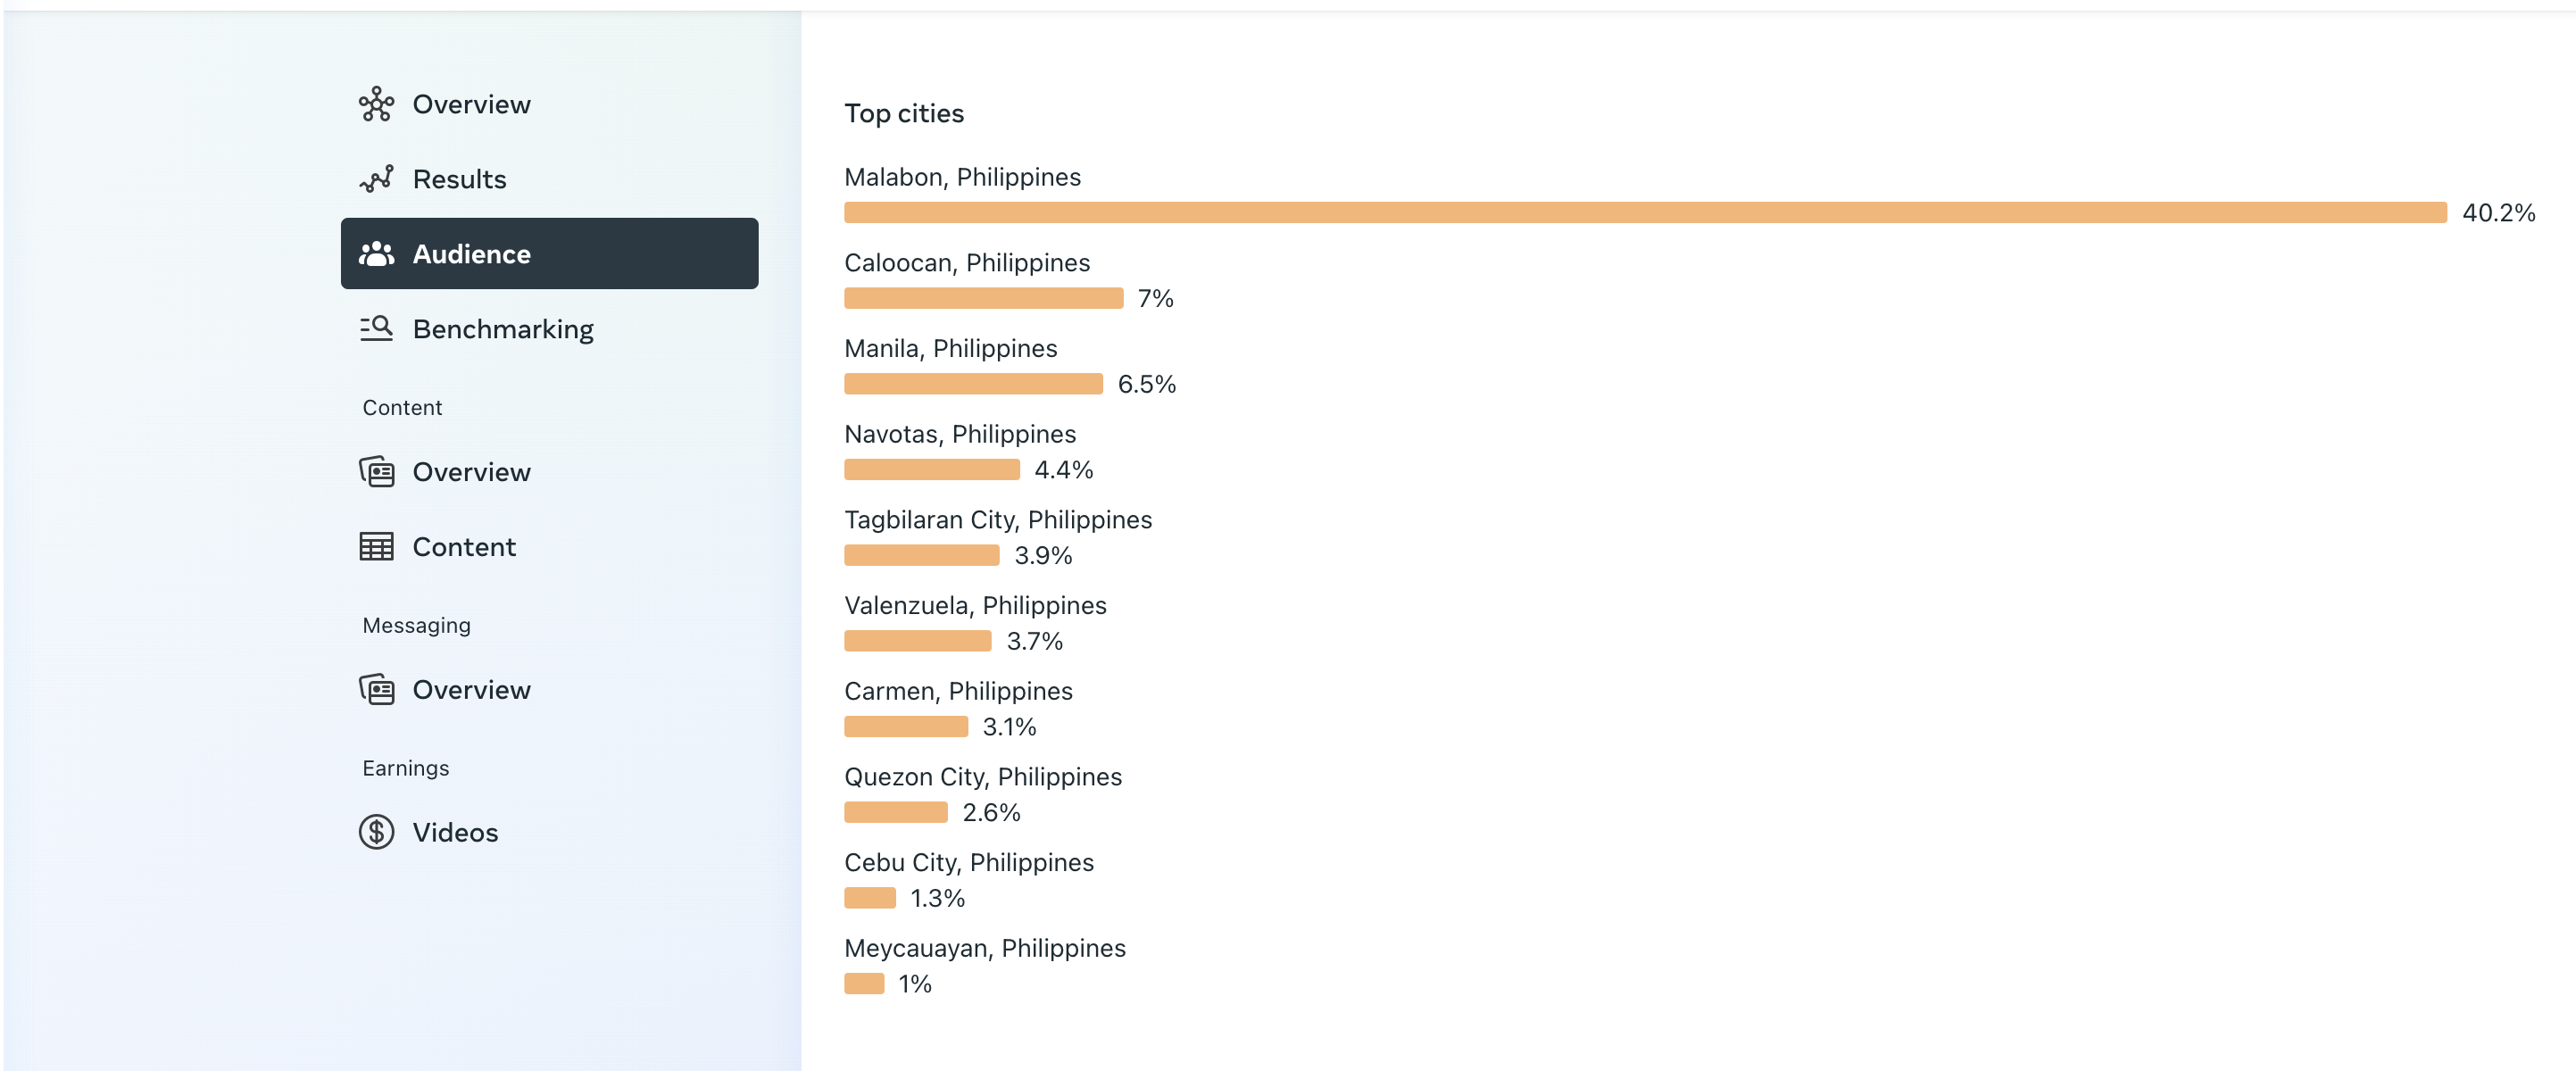Click the Quezon City, Philippines label
This screenshot has width=2576, height=1071.
pos(982,777)
